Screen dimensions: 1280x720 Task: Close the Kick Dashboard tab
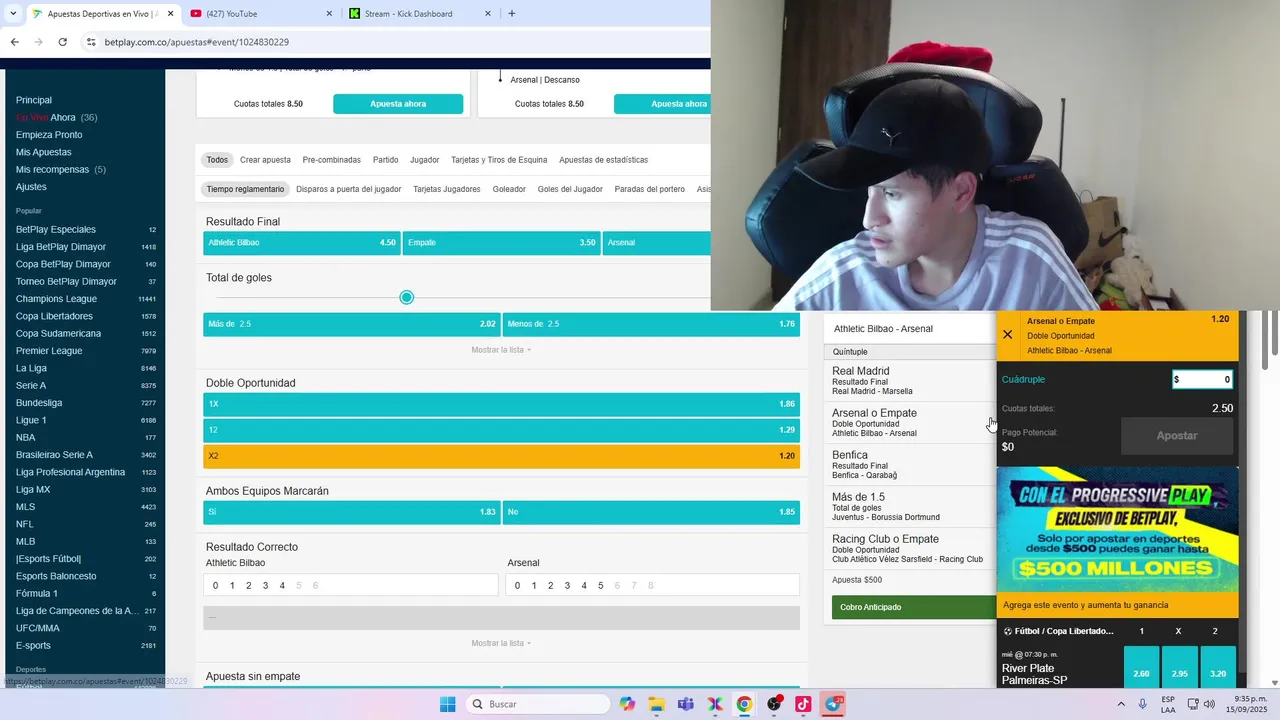pyautogui.click(x=488, y=13)
